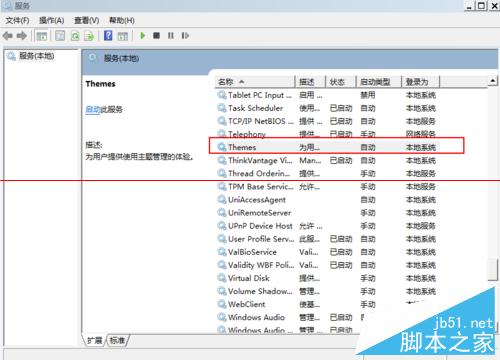Click Vali... description in Validity WBF row
Image resolution: width=500 pixels, height=360 pixels.
click(309, 265)
